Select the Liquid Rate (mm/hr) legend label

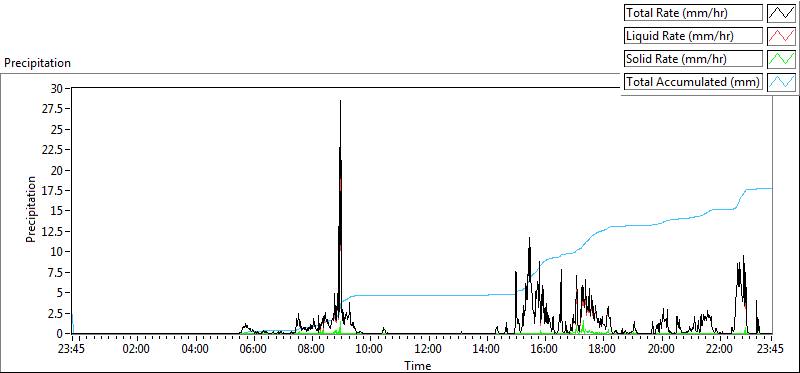(693, 35)
